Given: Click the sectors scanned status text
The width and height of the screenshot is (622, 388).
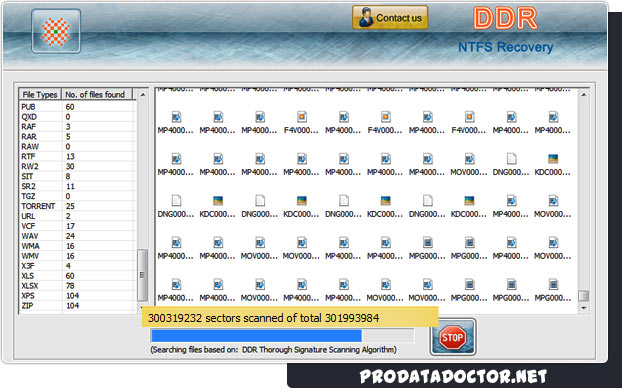Looking at the screenshot, I should [263, 318].
